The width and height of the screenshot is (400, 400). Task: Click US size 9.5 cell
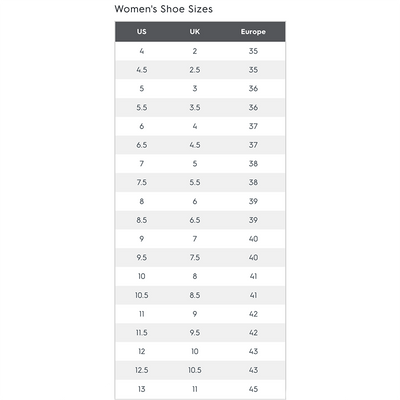(x=142, y=257)
